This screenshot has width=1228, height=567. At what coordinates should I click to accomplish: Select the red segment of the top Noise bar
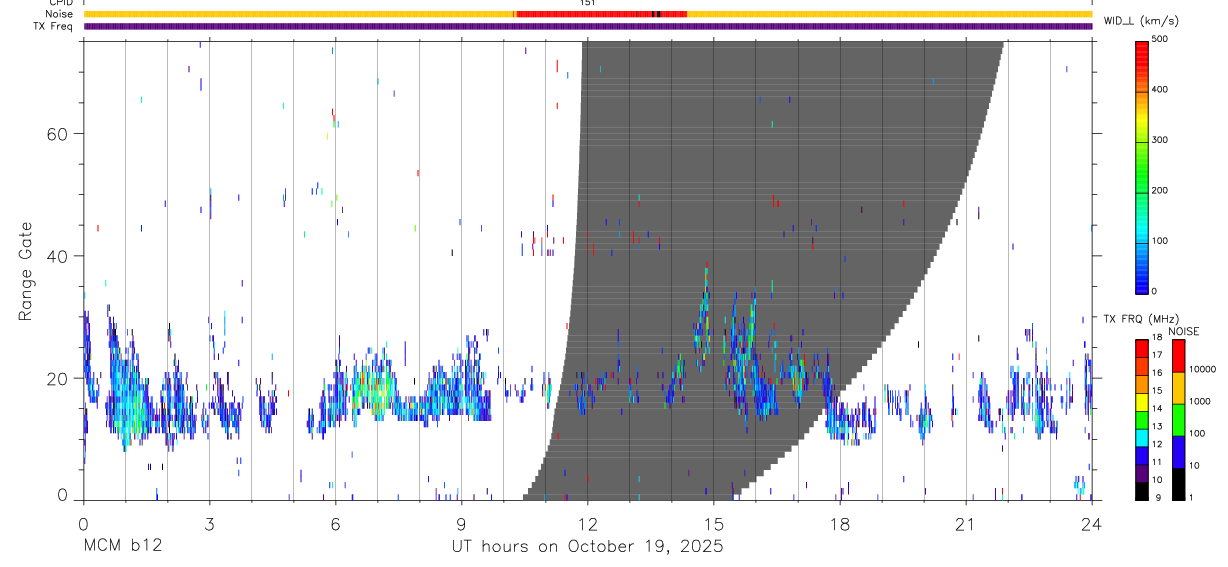pyautogui.click(x=601, y=14)
